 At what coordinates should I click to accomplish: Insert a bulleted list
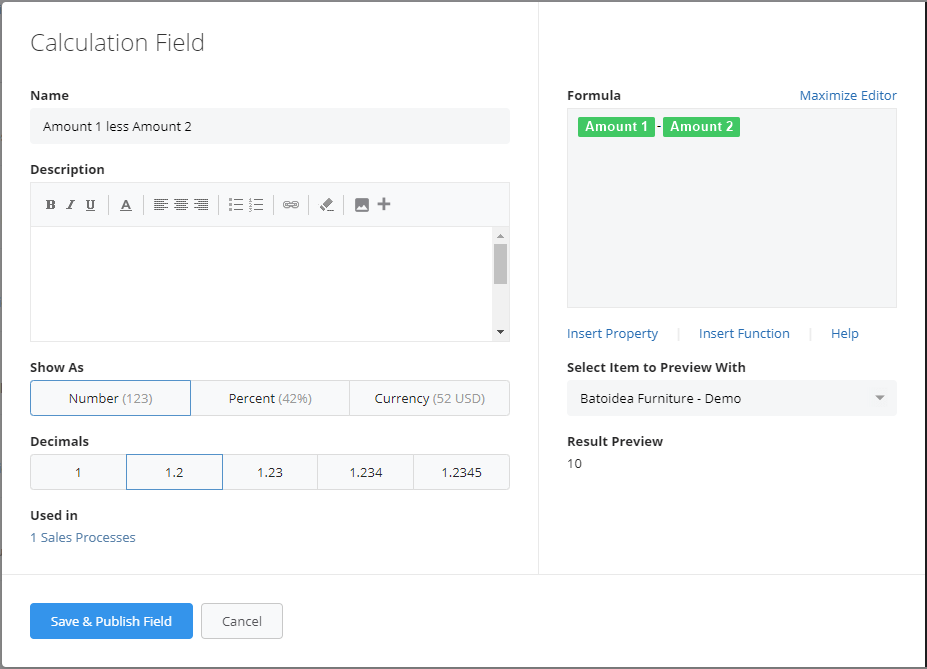(x=236, y=204)
